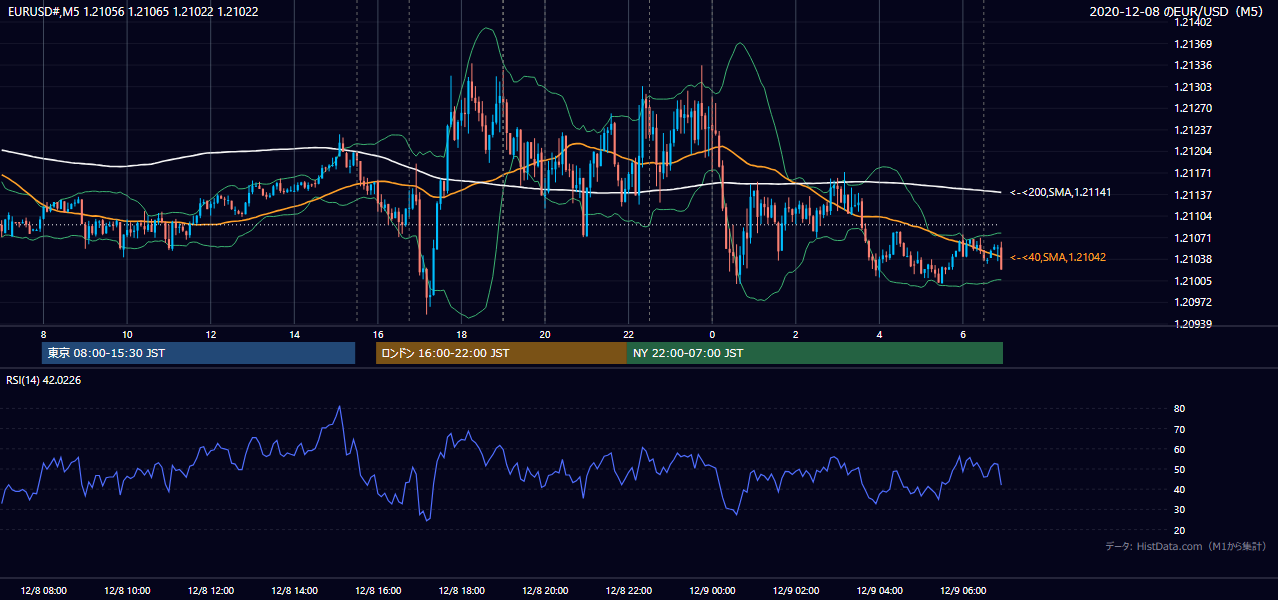
Task: Click hour tick 0 below the price chart
Action: click(x=712, y=334)
